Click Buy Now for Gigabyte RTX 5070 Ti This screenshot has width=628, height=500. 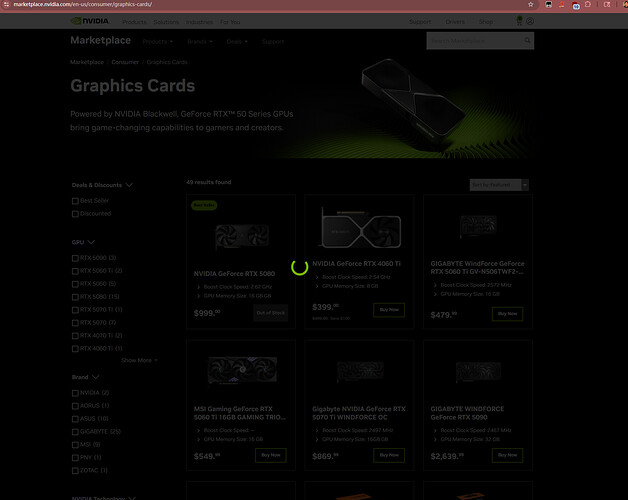point(389,455)
